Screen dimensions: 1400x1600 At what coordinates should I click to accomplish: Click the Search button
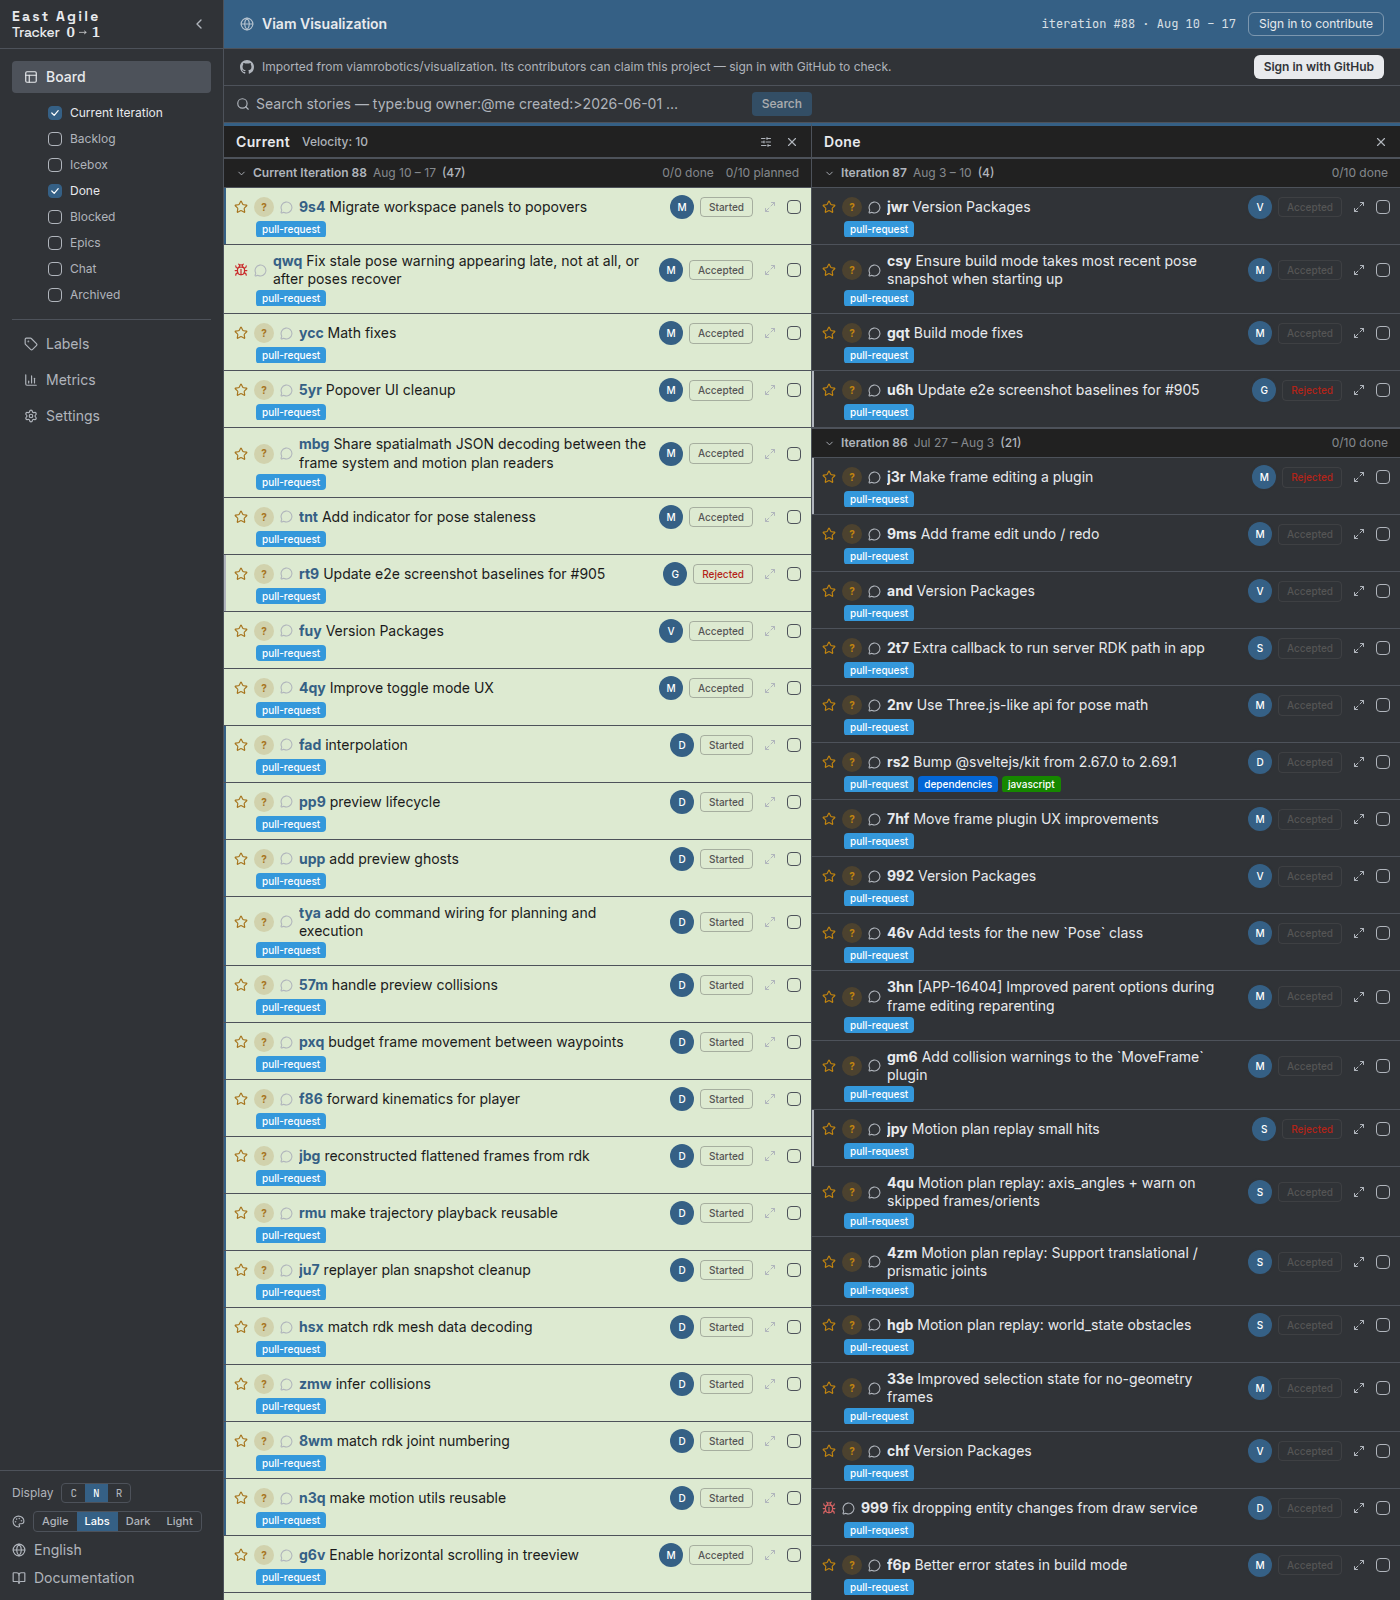click(x=781, y=104)
